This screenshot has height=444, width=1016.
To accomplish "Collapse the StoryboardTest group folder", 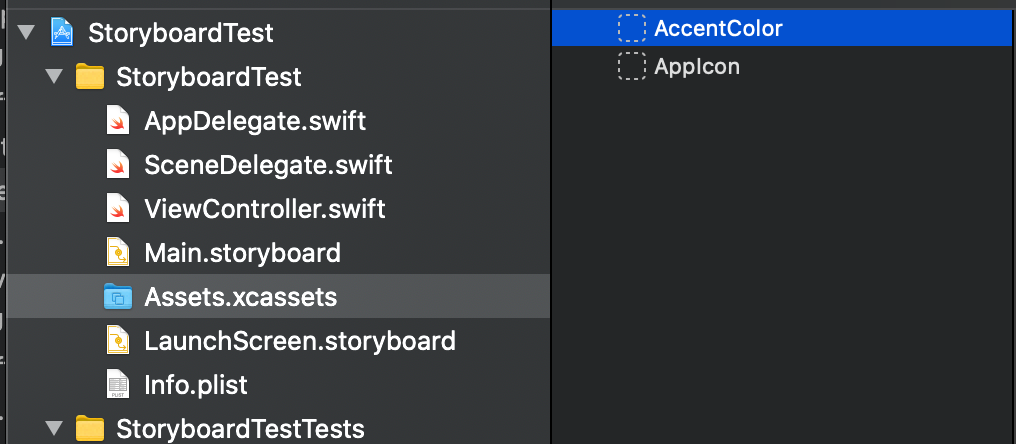I will tap(53, 77).
